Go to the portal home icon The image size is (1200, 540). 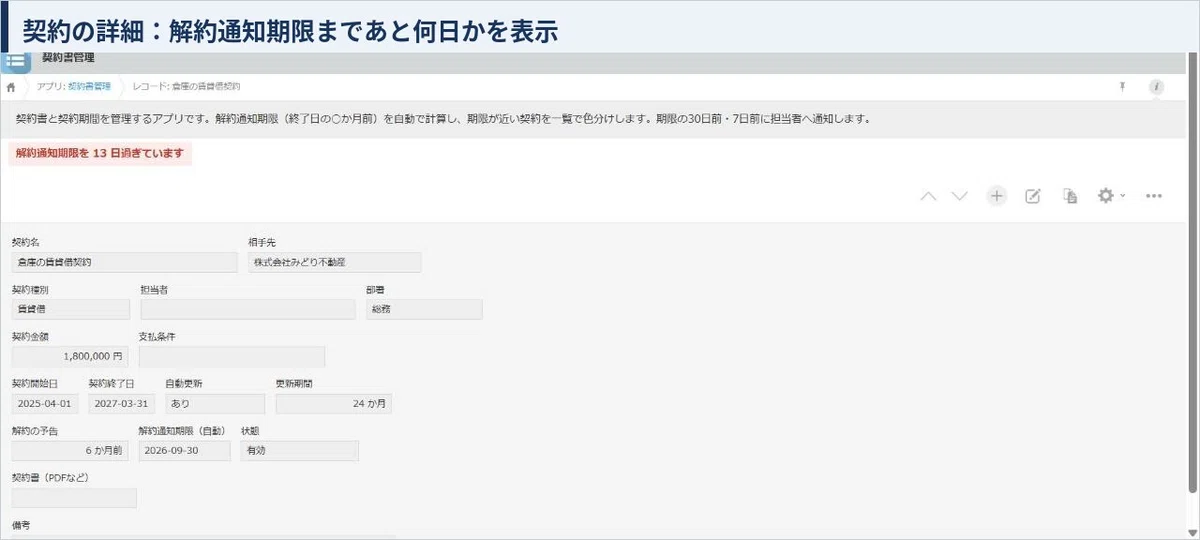[x=11, y=87]
